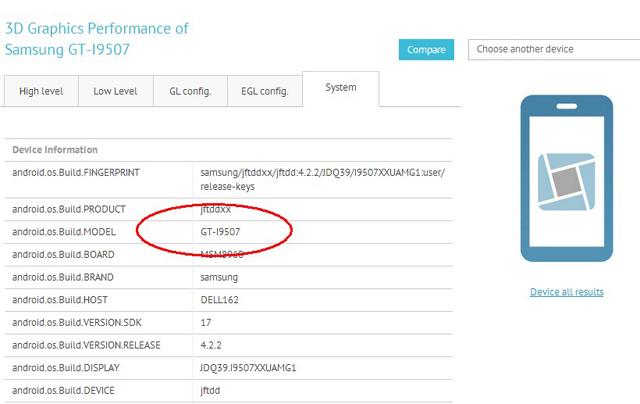Click the blue Compare button
The height and width of the screenshot is (404, 640).
tap(426, 49)
